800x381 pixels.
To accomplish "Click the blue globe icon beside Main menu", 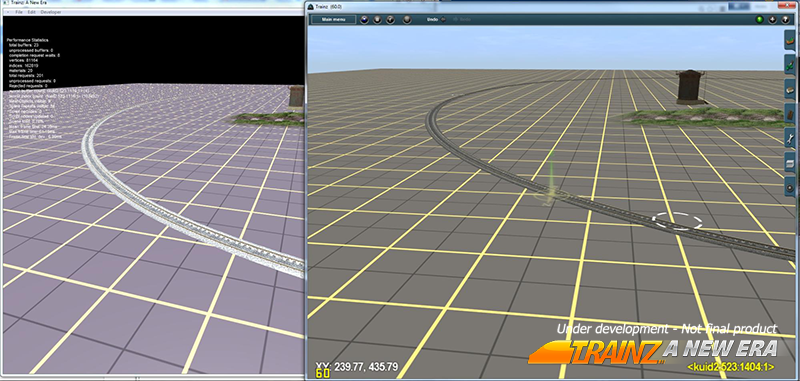I will point(364,19).
